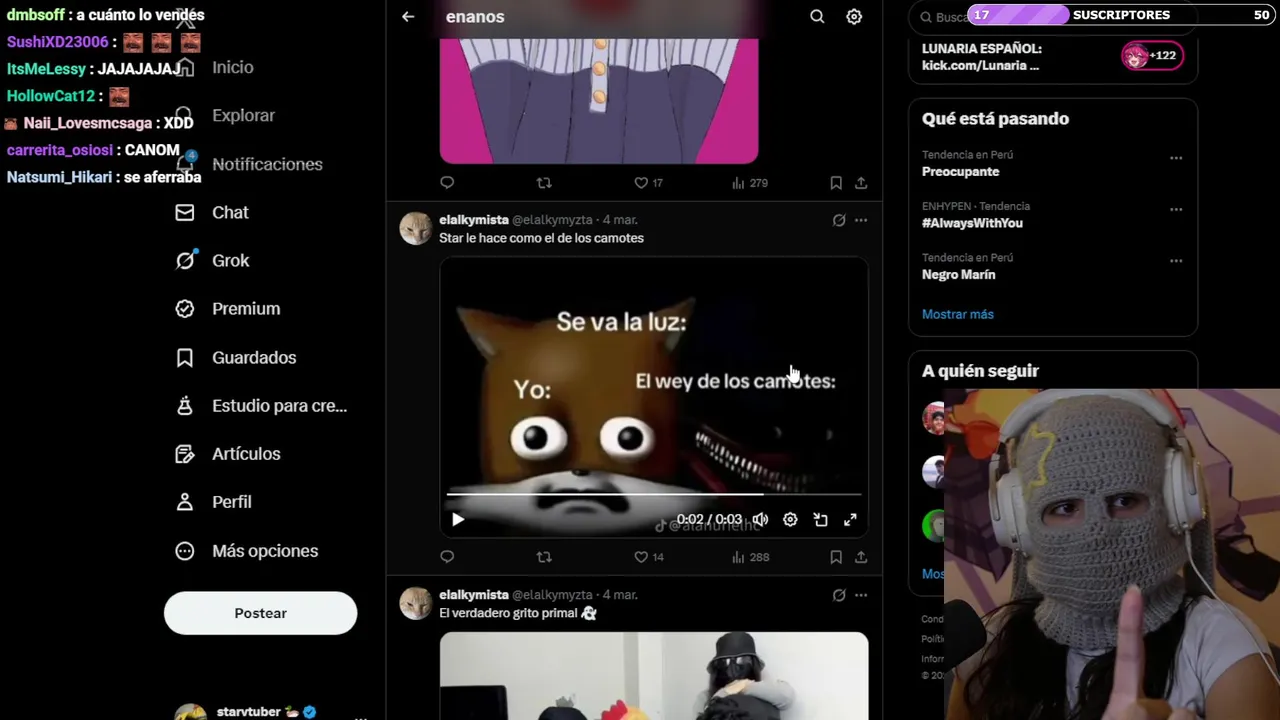1280x720 pixels.
Task: Expand Más opciones in sidebar
Action: pyautogui.click(x=265, y=551)
